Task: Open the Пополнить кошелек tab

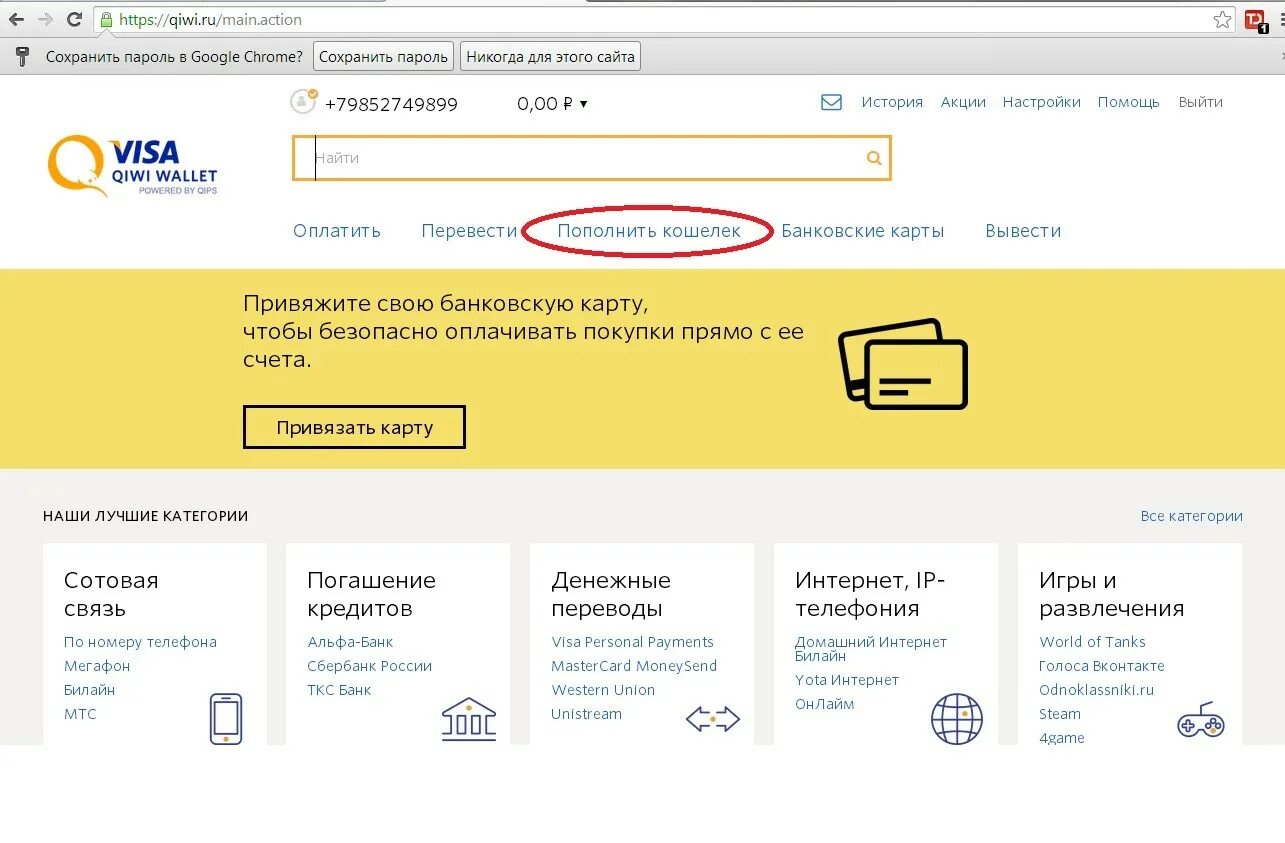Action: click(649, 231)
